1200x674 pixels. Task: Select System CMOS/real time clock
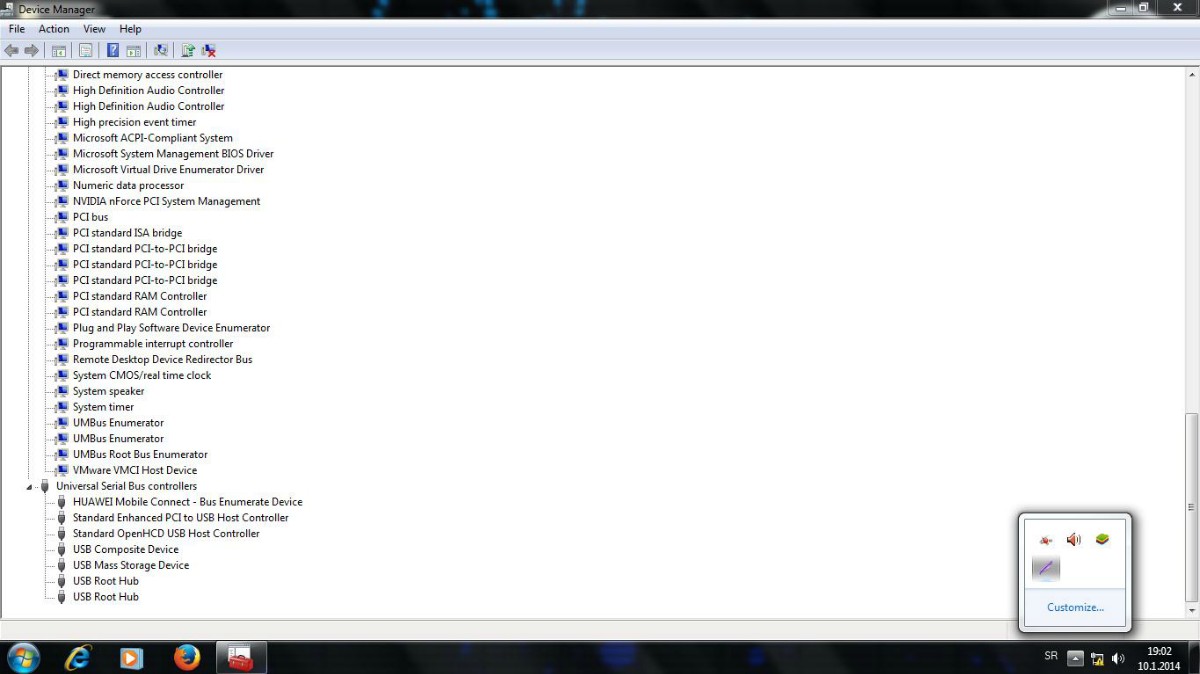pos(142,375)
